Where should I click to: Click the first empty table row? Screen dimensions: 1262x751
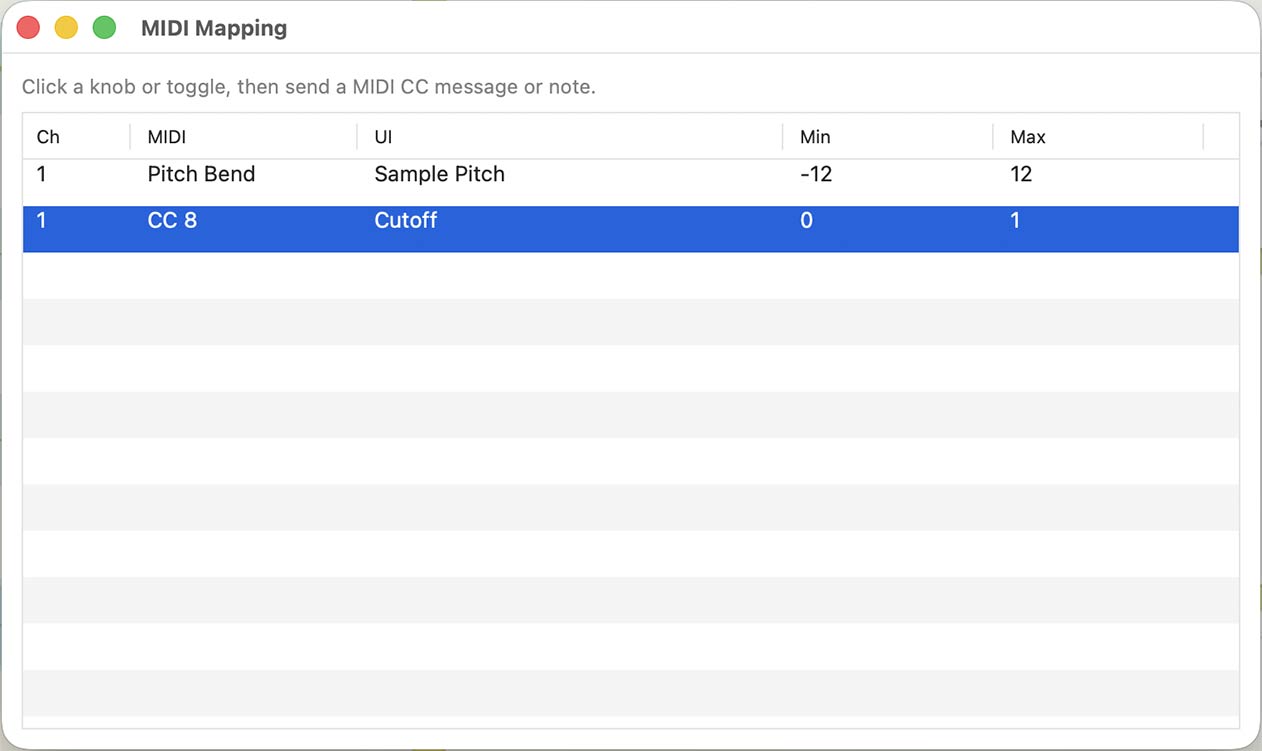pyautogui.click(x=630, y=275)
